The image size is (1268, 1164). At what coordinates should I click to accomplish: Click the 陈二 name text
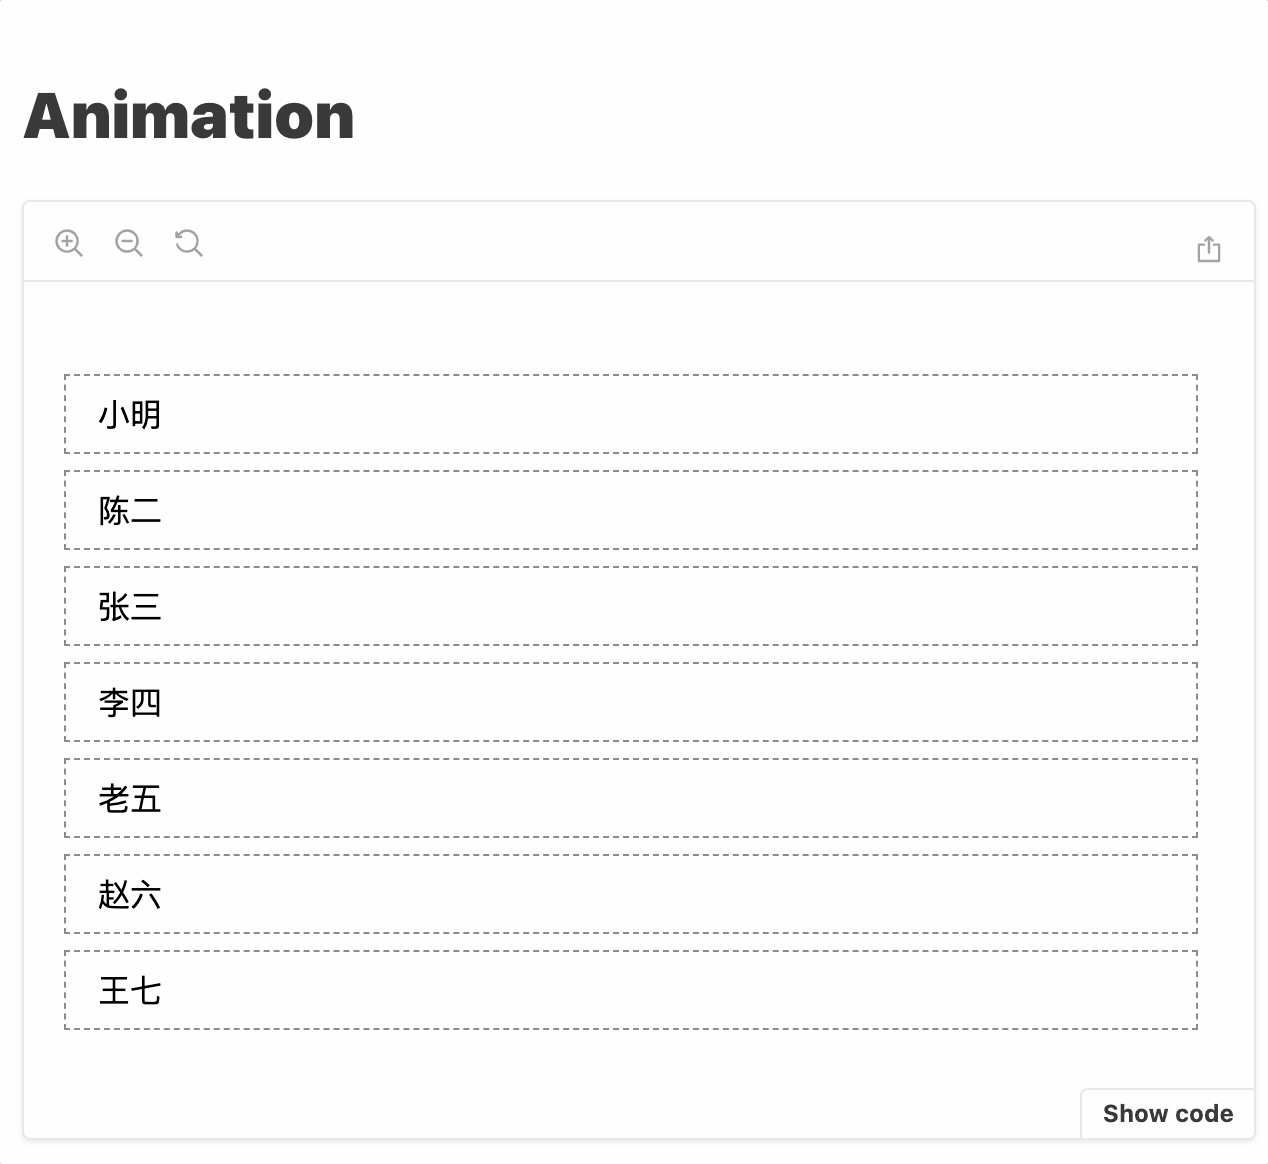130,511
